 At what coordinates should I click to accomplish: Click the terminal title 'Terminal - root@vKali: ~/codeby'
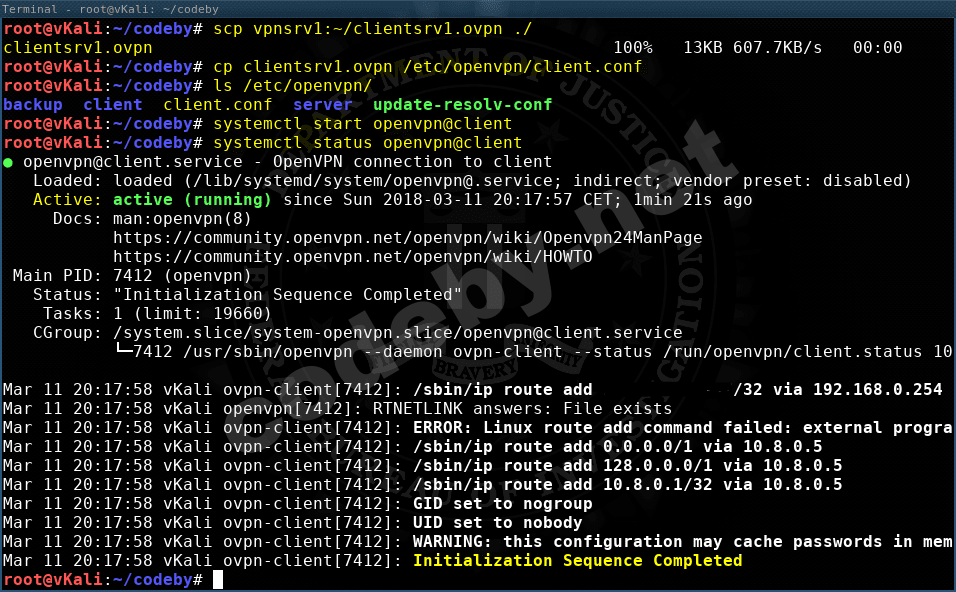pos(110,9)
